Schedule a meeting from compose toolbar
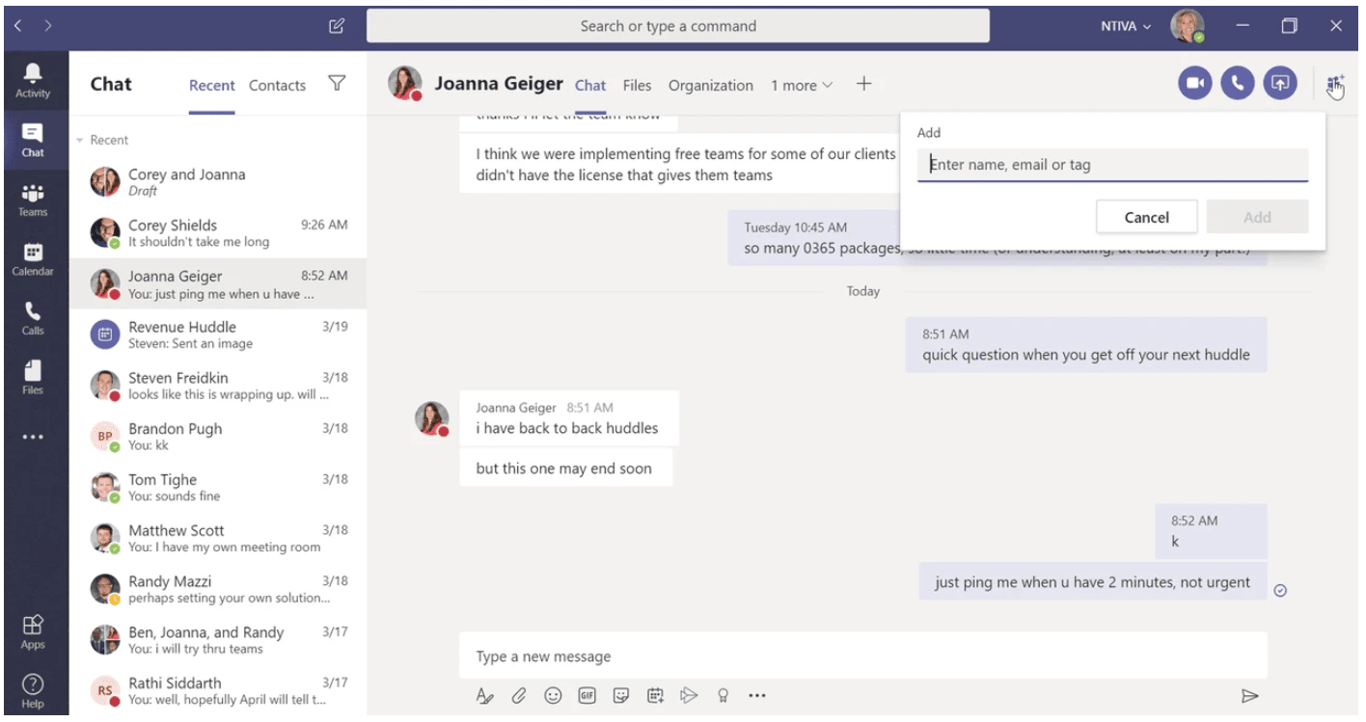1366x722 pixels. point(655,696)
